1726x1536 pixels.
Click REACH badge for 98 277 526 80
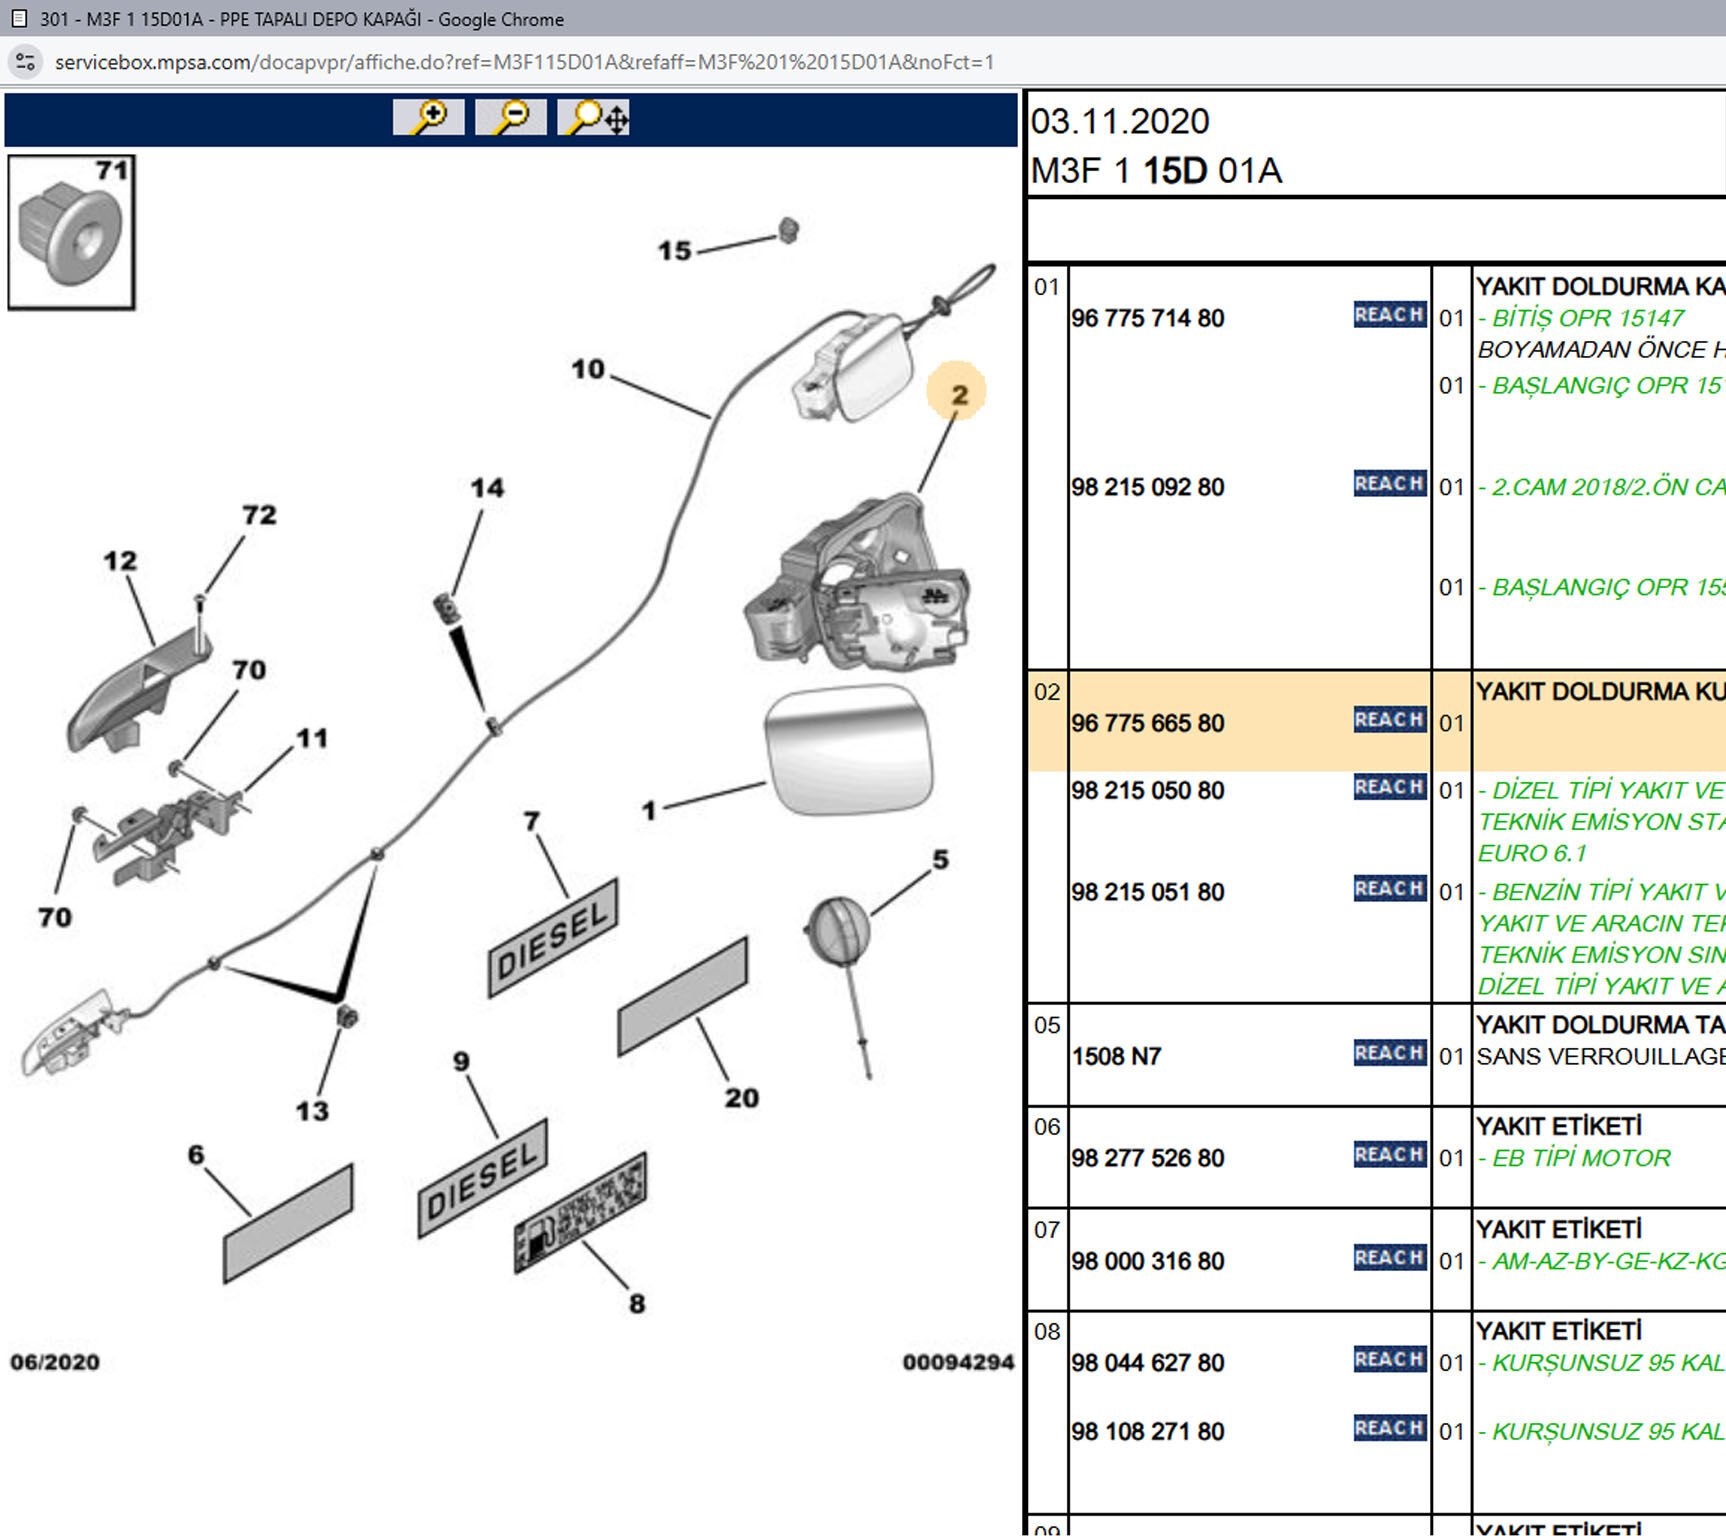(1389, 1155)
